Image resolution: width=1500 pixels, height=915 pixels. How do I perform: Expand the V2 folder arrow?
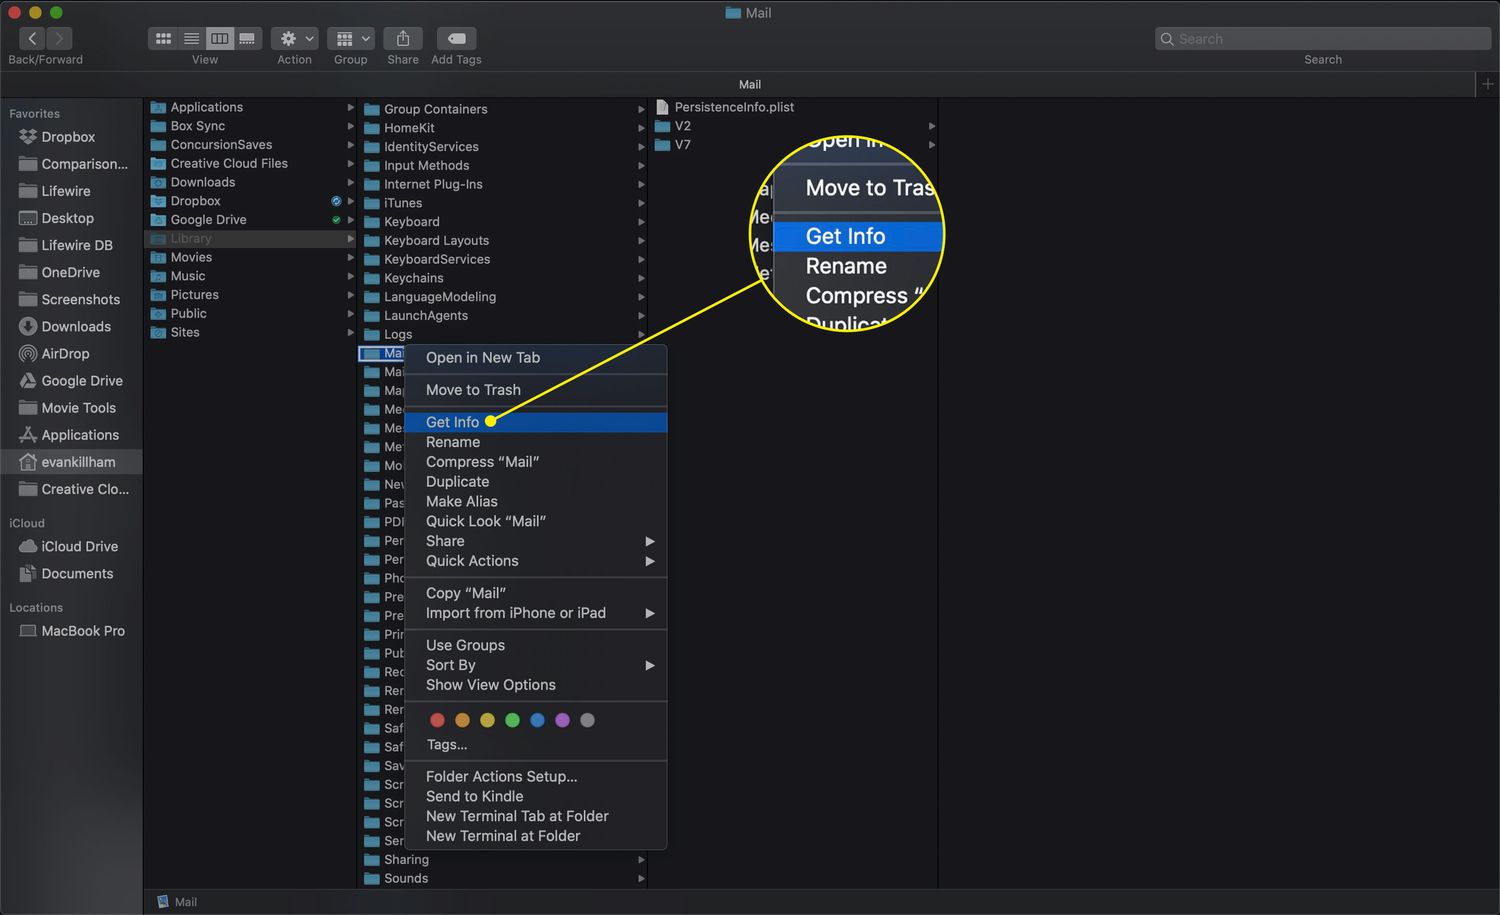click(931, 126)
